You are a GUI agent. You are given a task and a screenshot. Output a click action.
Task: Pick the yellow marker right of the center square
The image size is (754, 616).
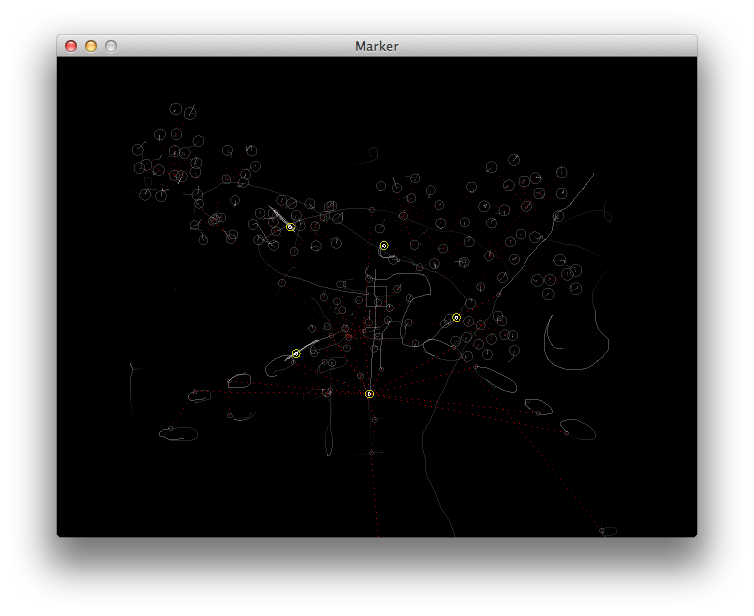pos(456,317)
